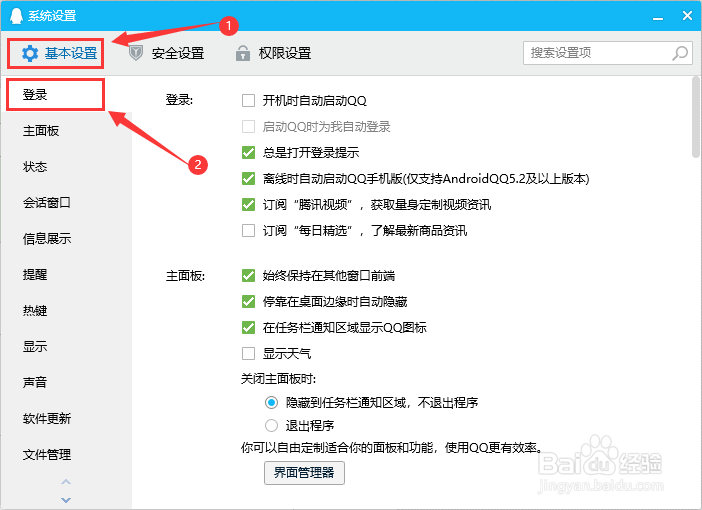This screenshot has width=702, height=510.
Task: Open 显示 settings in sidebar
Action: (35, 347)
